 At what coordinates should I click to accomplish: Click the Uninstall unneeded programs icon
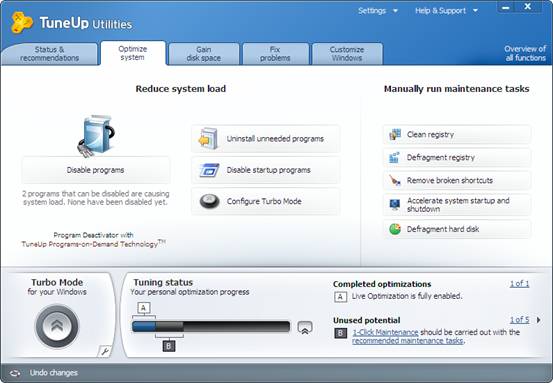208,139
